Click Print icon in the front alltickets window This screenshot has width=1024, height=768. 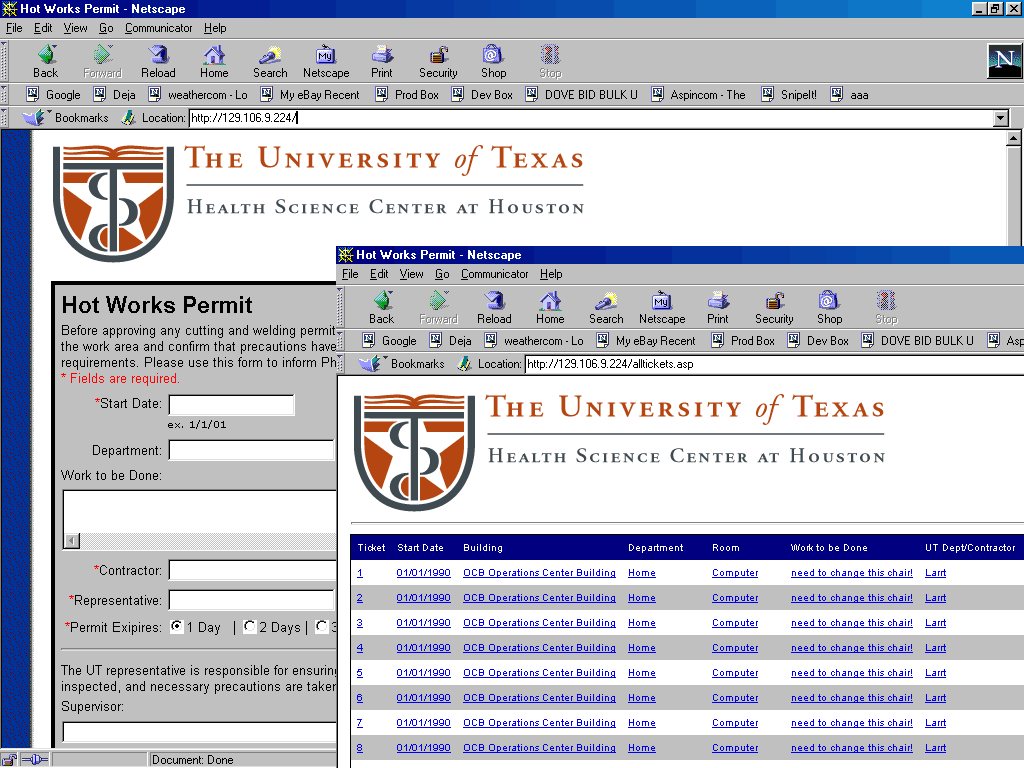(x=718, y=307)
